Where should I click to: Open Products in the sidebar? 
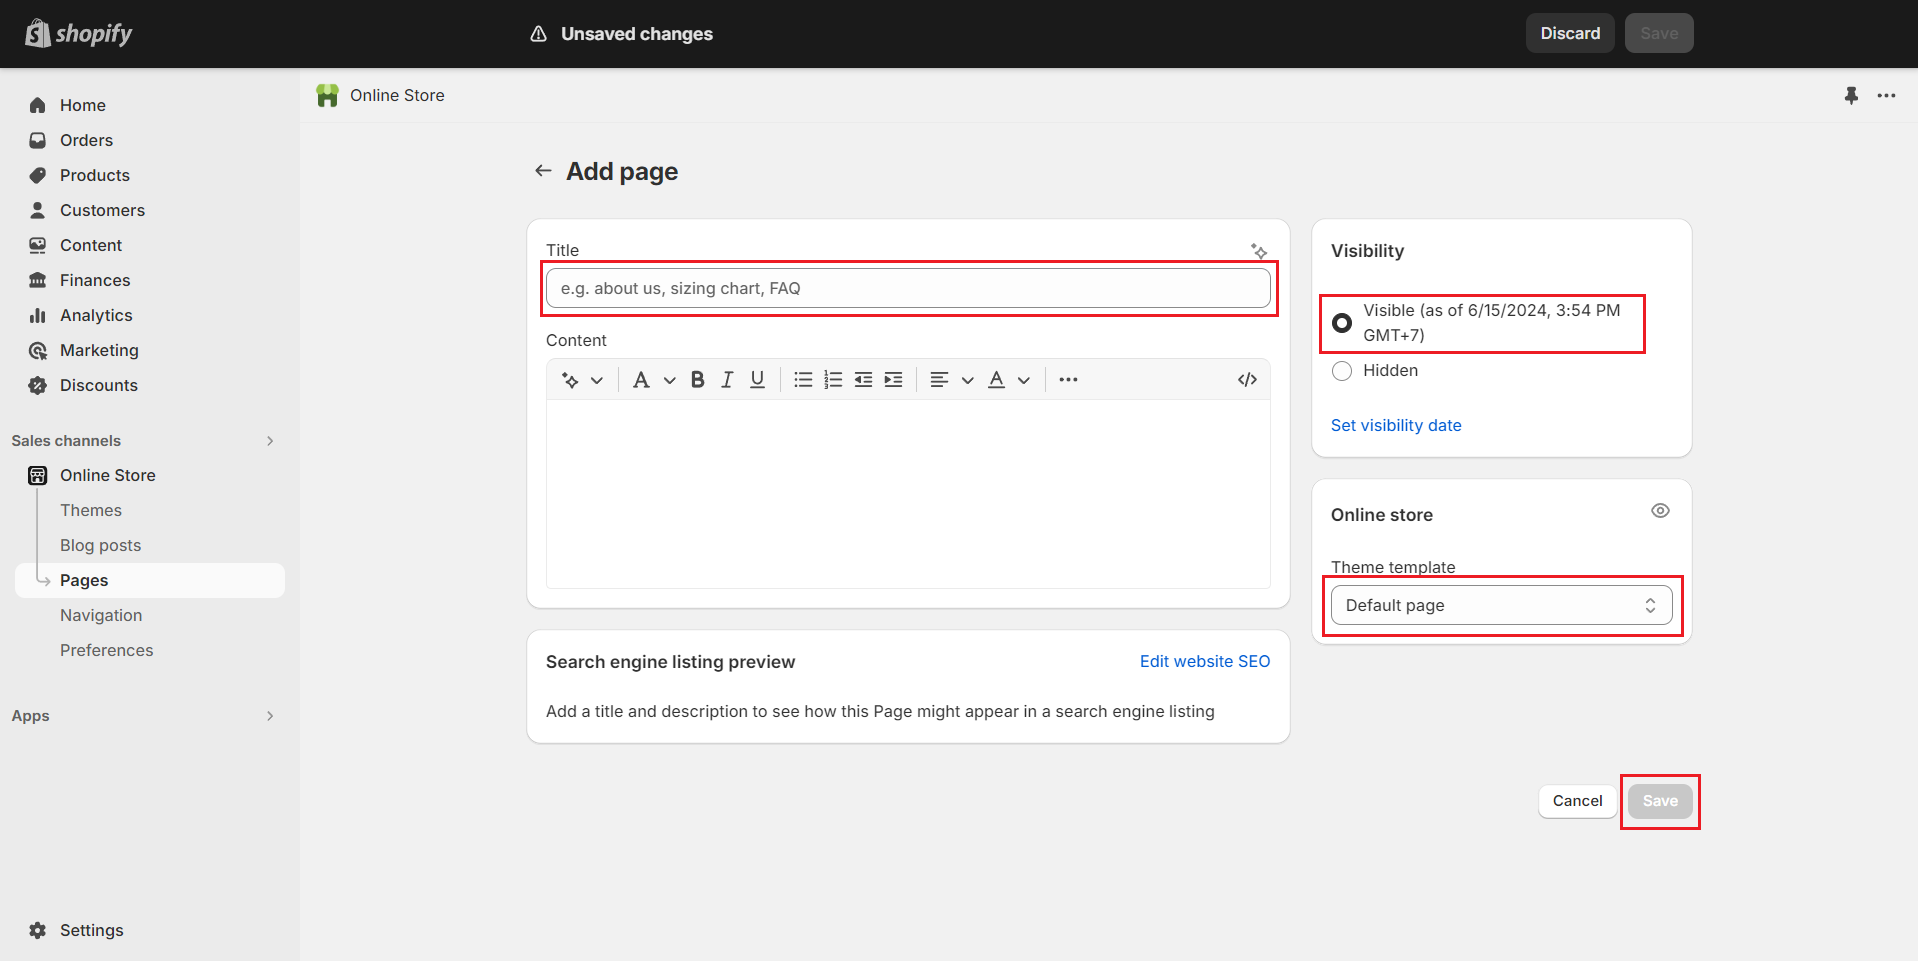95,175
